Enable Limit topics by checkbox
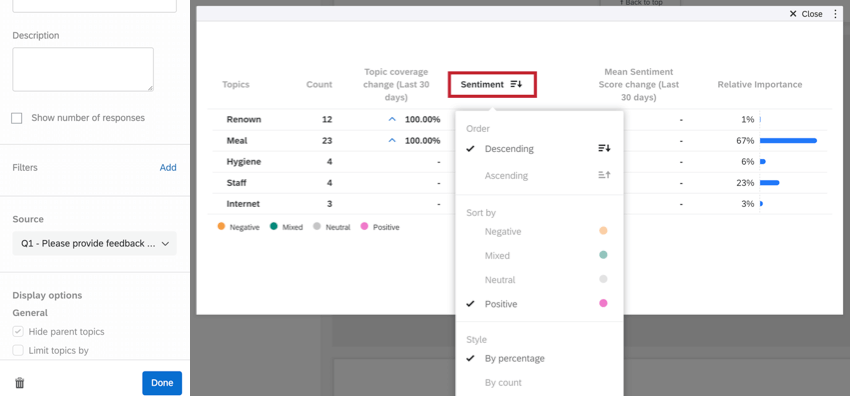The image size is (850, 396). tap(18, 350)
